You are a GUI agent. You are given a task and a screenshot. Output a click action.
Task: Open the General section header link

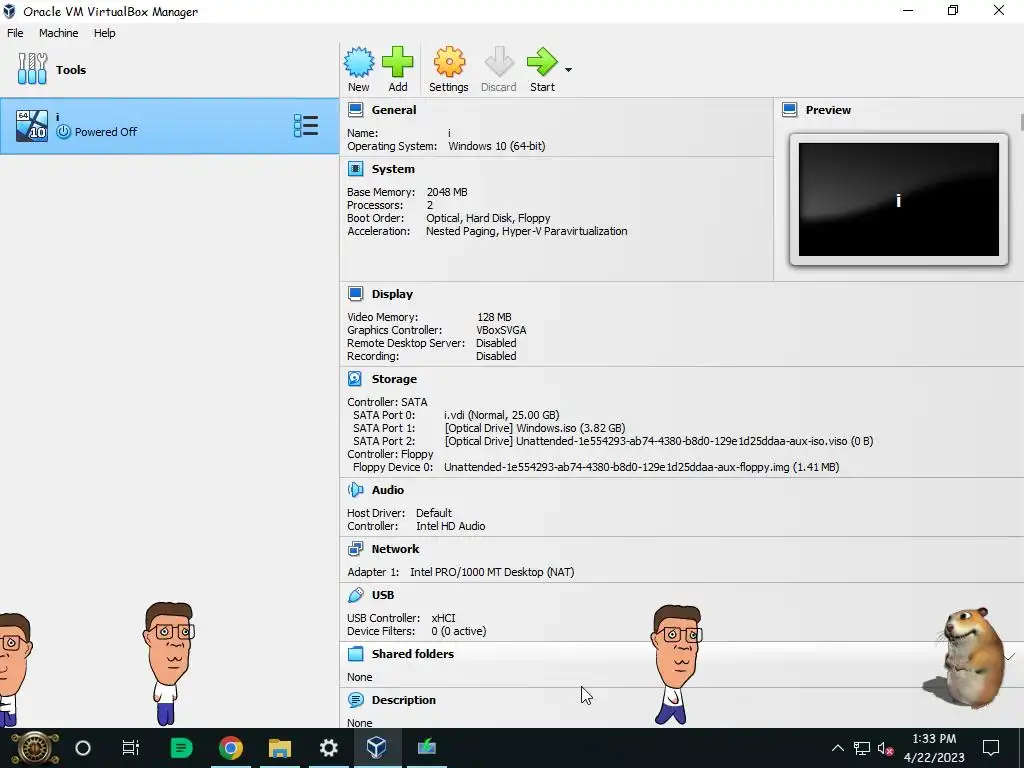tap(394, 110)
